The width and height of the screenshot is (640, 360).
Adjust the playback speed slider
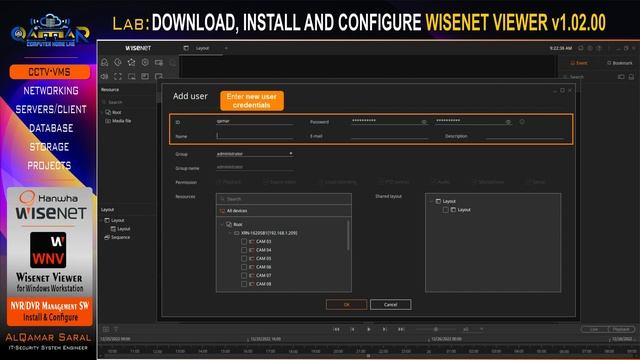[436, 329]
